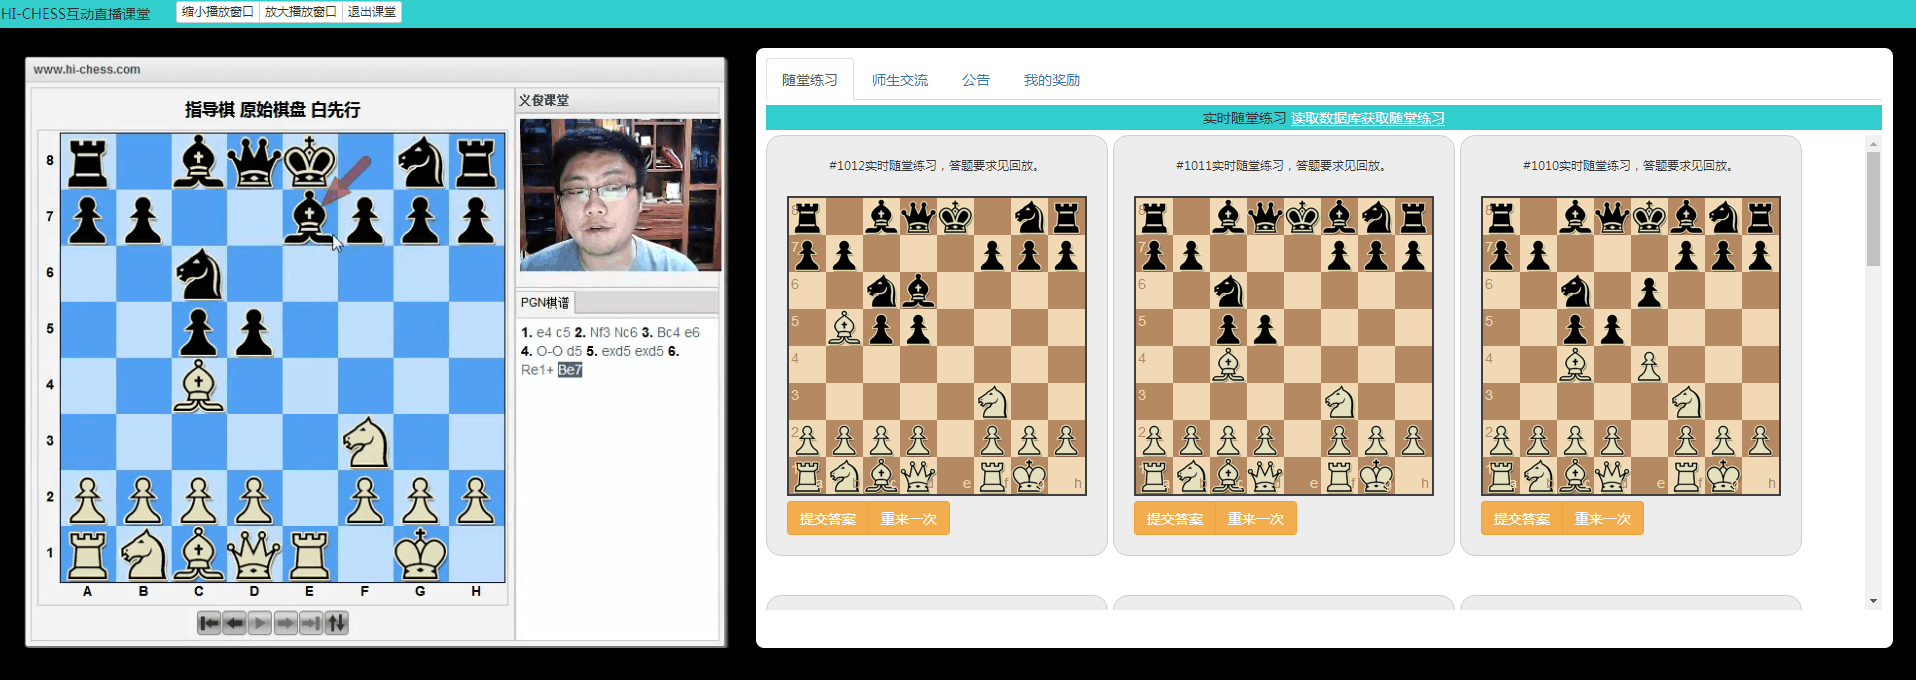Open 读取数据库获取随堂练习 link
1916x680 pixels.
[x=1367, y=118]
